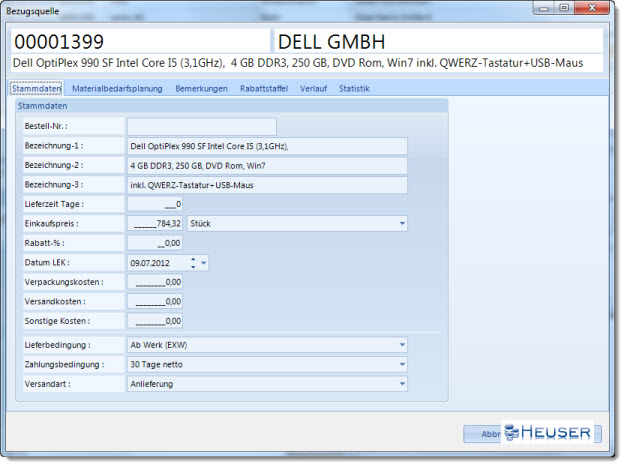Open the Bemerkungen tab
The height and width of the screenshot is (467, 625).
tap(201, 88)
